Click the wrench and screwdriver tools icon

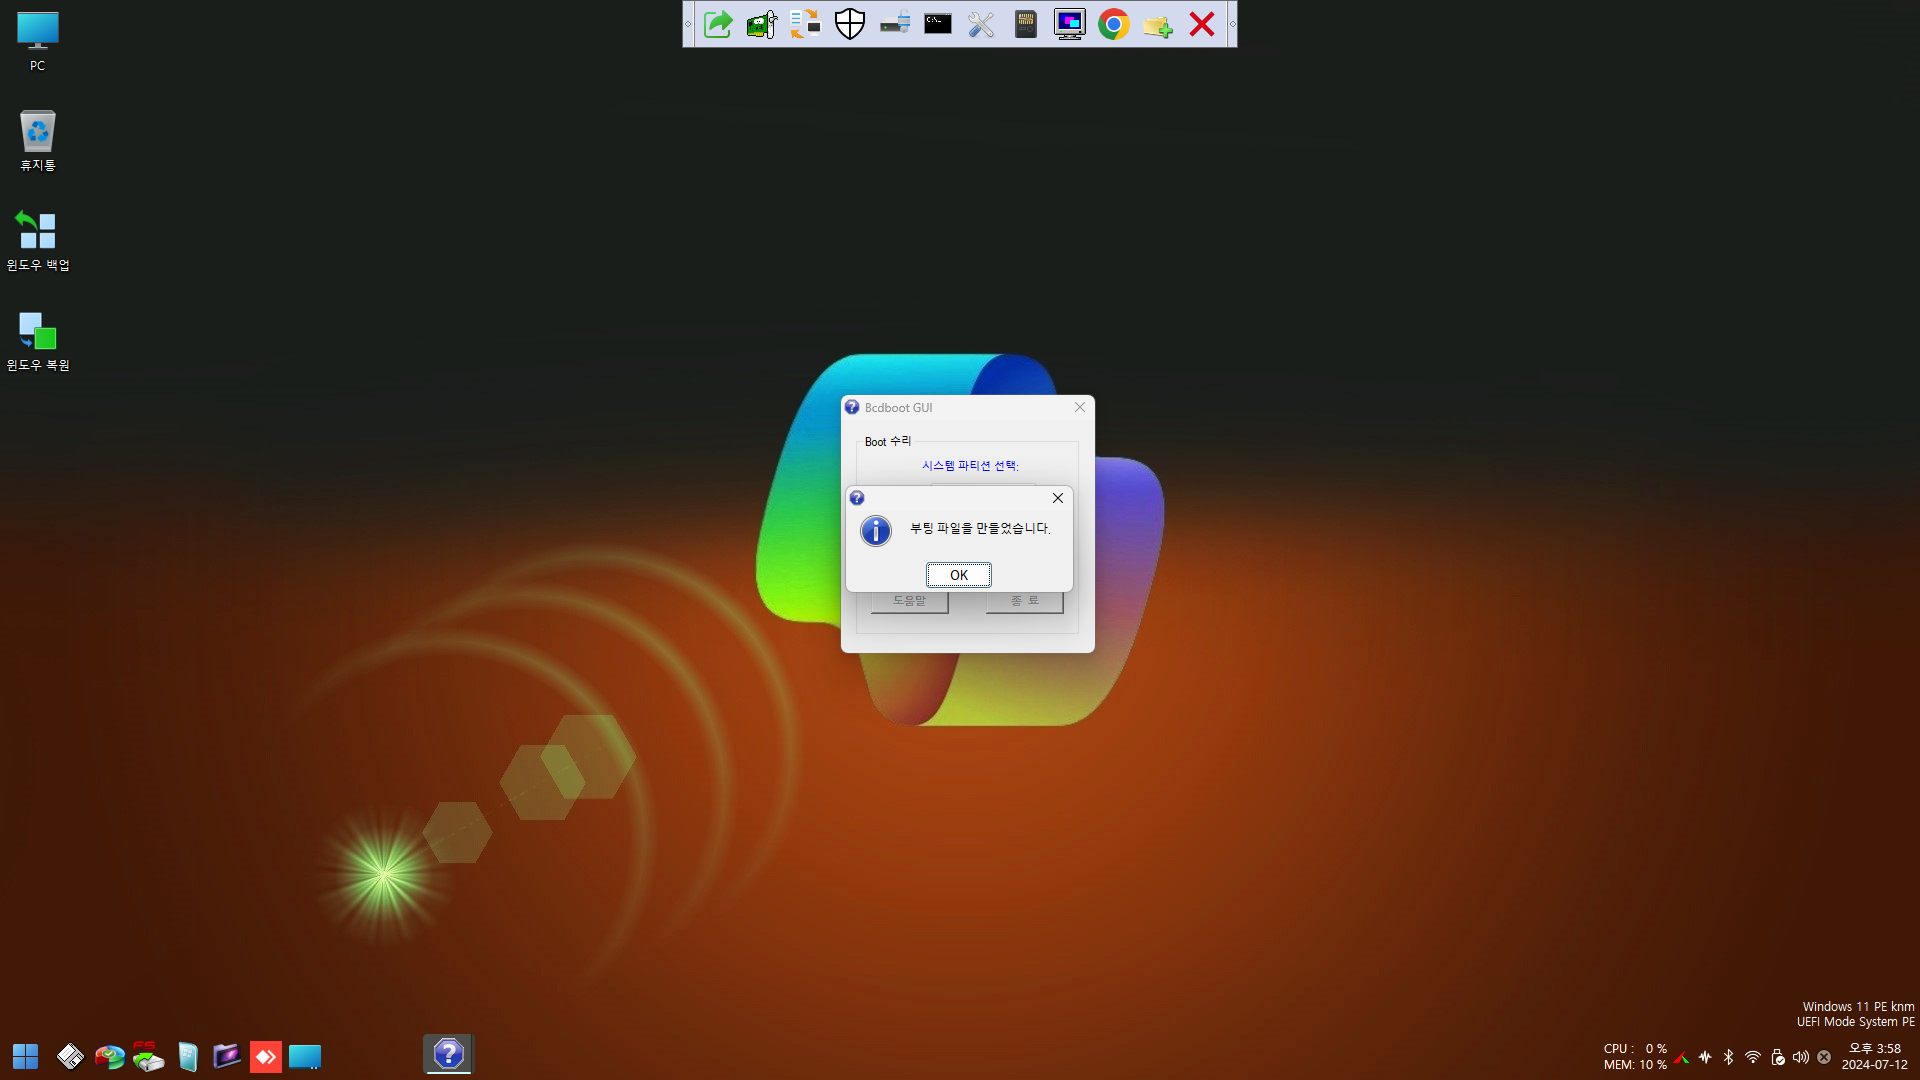coord(982,24)
